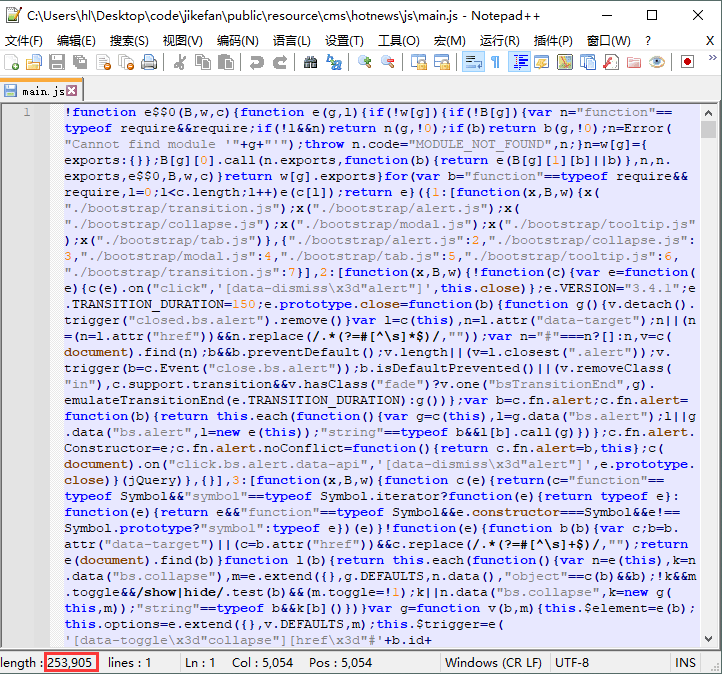Toggle word wrap in the toolbar

click(x=473, y=62)
